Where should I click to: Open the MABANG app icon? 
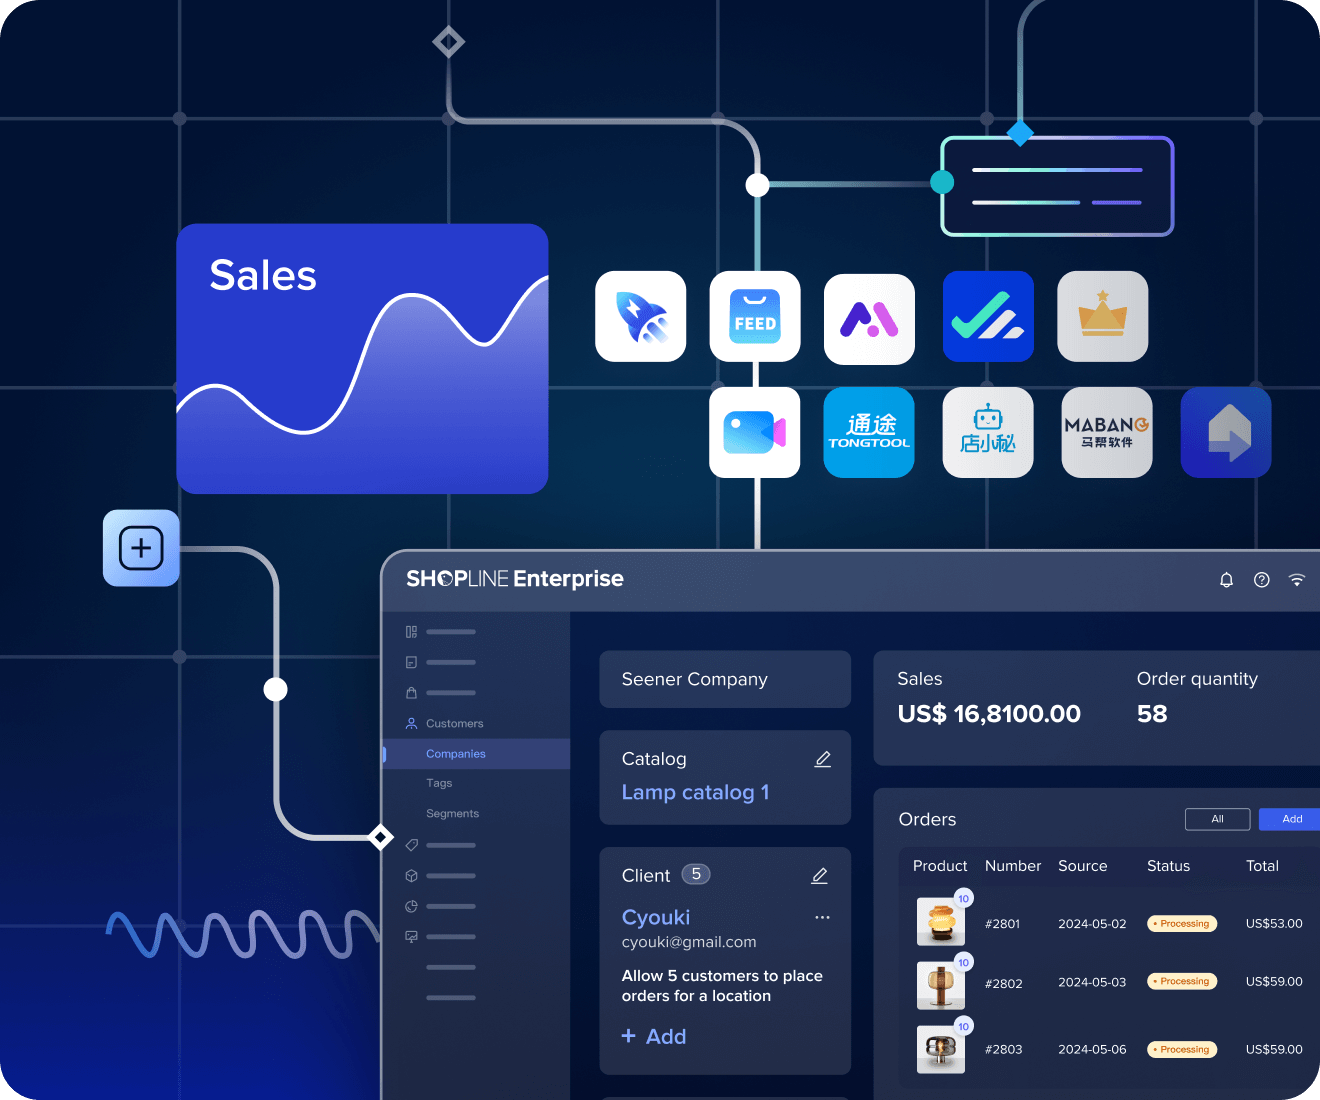point(1107,432)
